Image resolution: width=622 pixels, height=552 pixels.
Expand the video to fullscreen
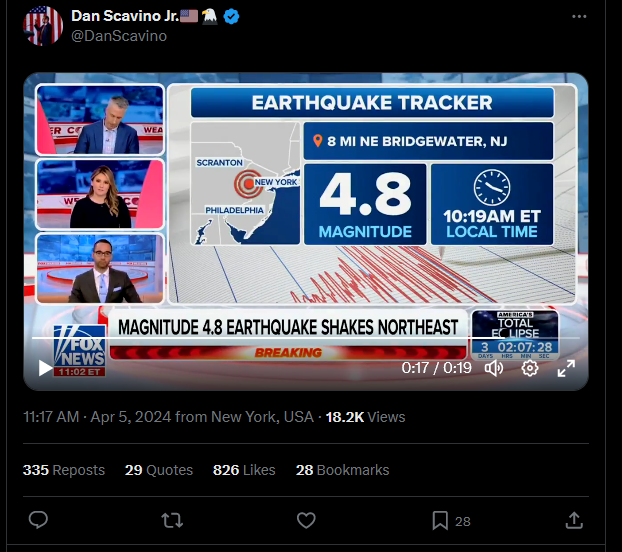tap(566, 368)
